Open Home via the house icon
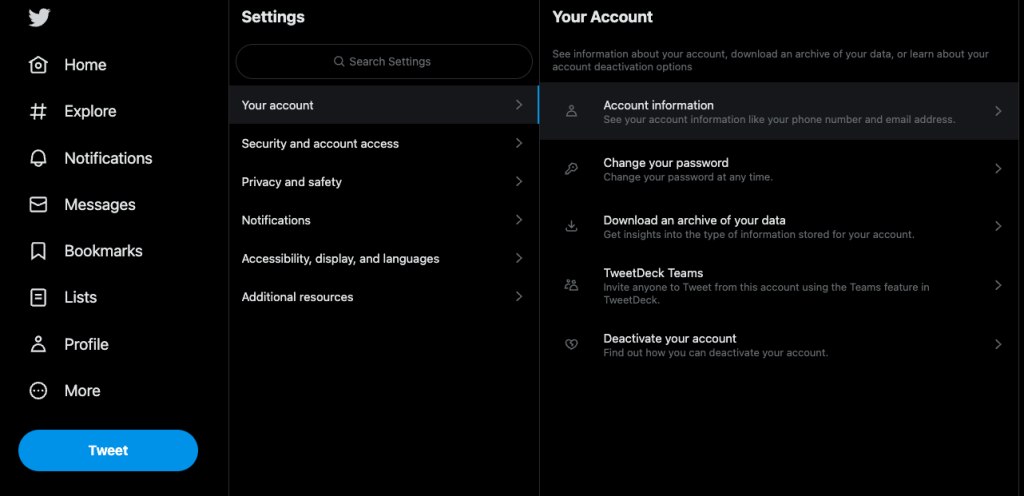The width and height of the screenshot is (1024, 496). pyautogui.click(x=39, y=65)
